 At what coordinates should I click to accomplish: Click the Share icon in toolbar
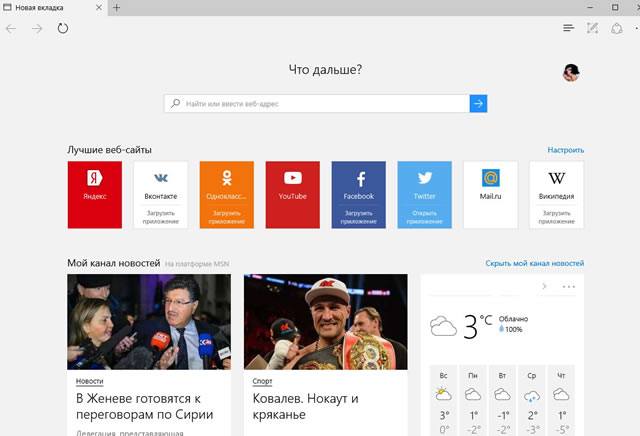pos(617,28)
